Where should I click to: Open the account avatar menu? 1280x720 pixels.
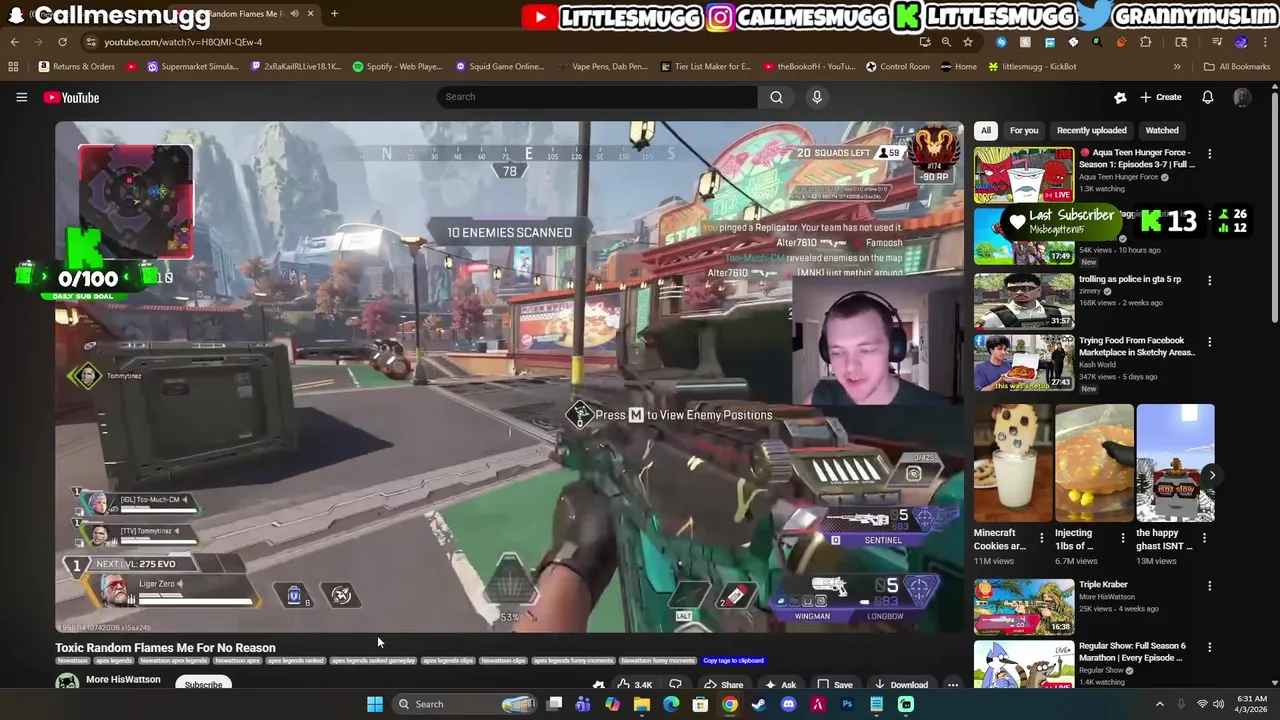point(1242,97)
